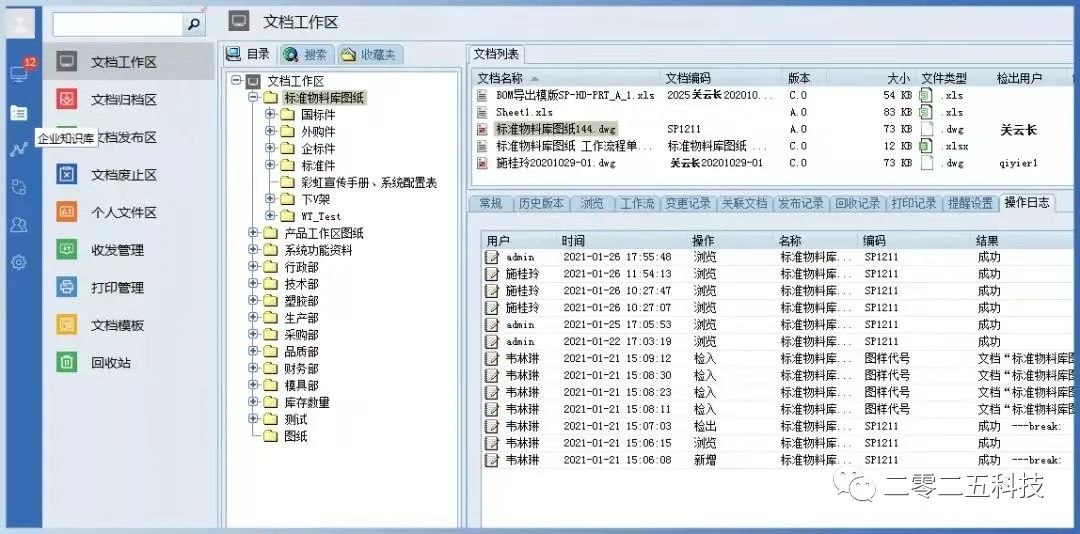Click the search magnifier icon
1080x534 pixels.
pos(194,25)
